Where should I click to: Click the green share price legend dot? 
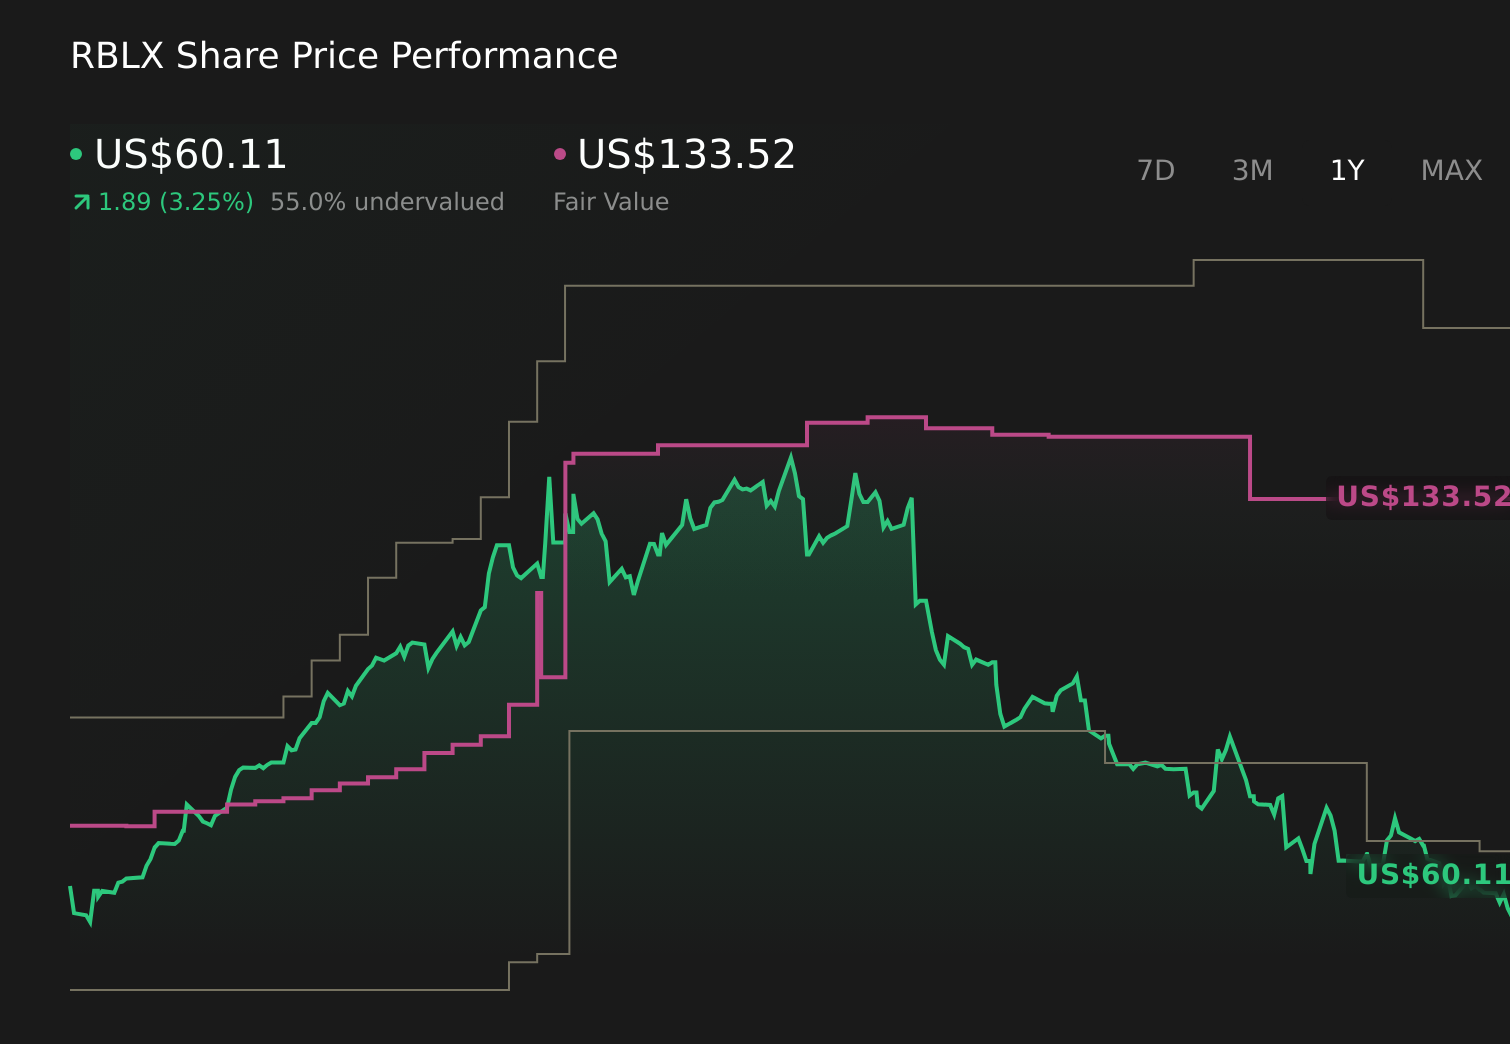click(x=75, y=155)
